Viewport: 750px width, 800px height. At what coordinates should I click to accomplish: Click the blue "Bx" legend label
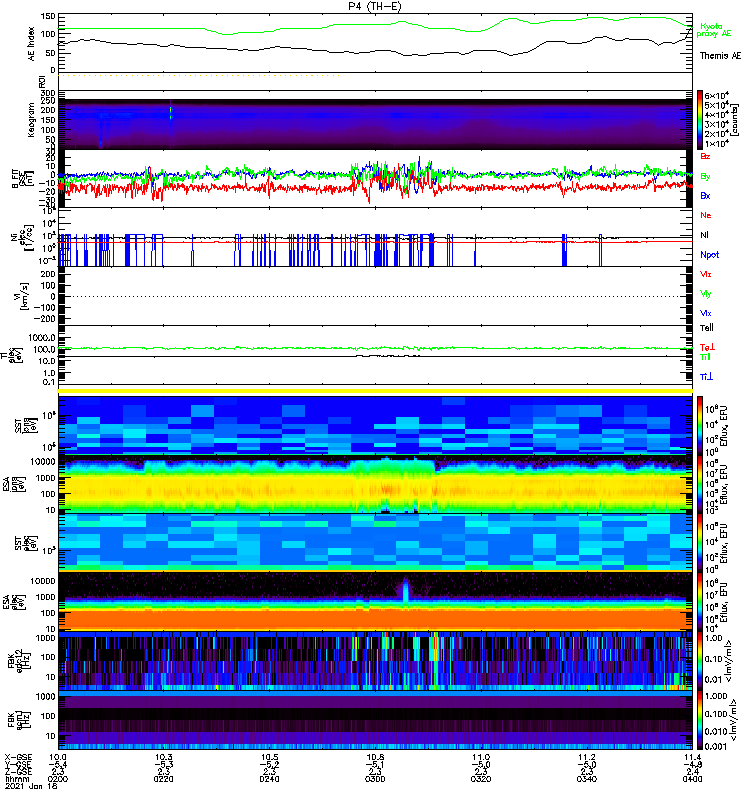pos(705,196)
